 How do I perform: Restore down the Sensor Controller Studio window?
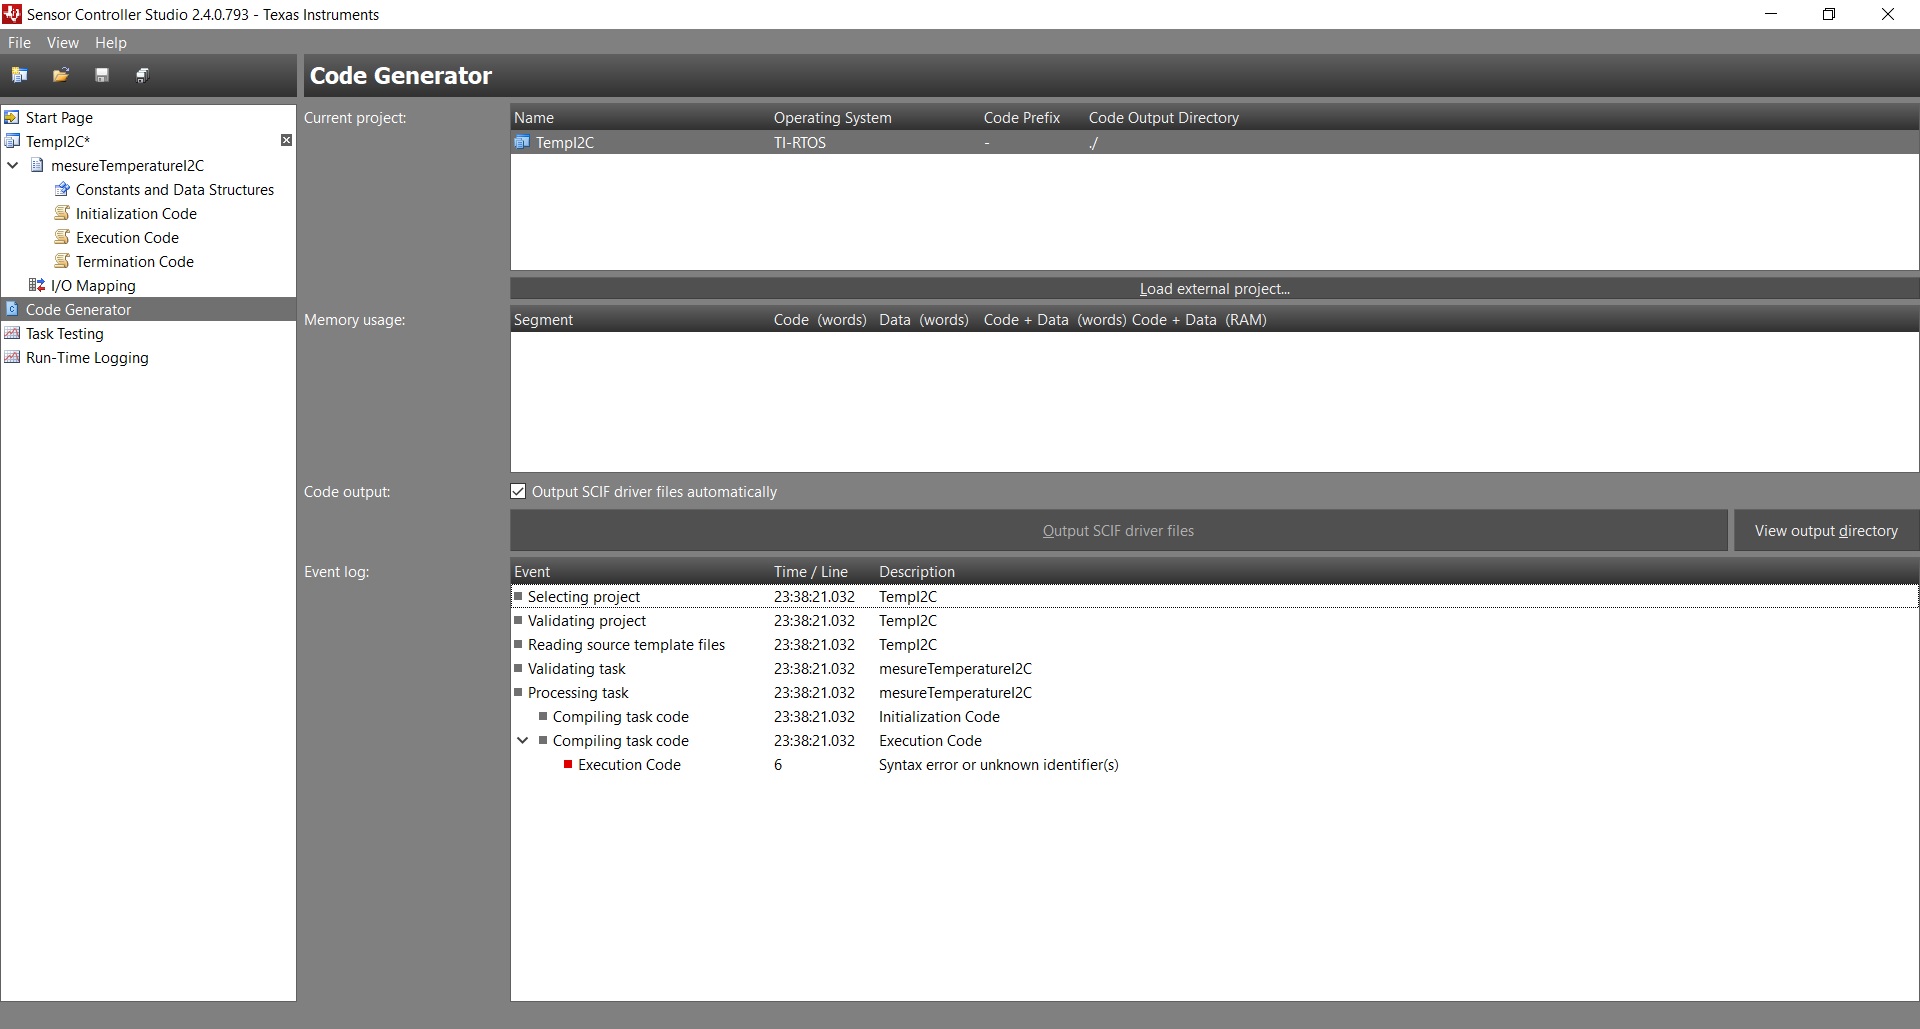1829,14
